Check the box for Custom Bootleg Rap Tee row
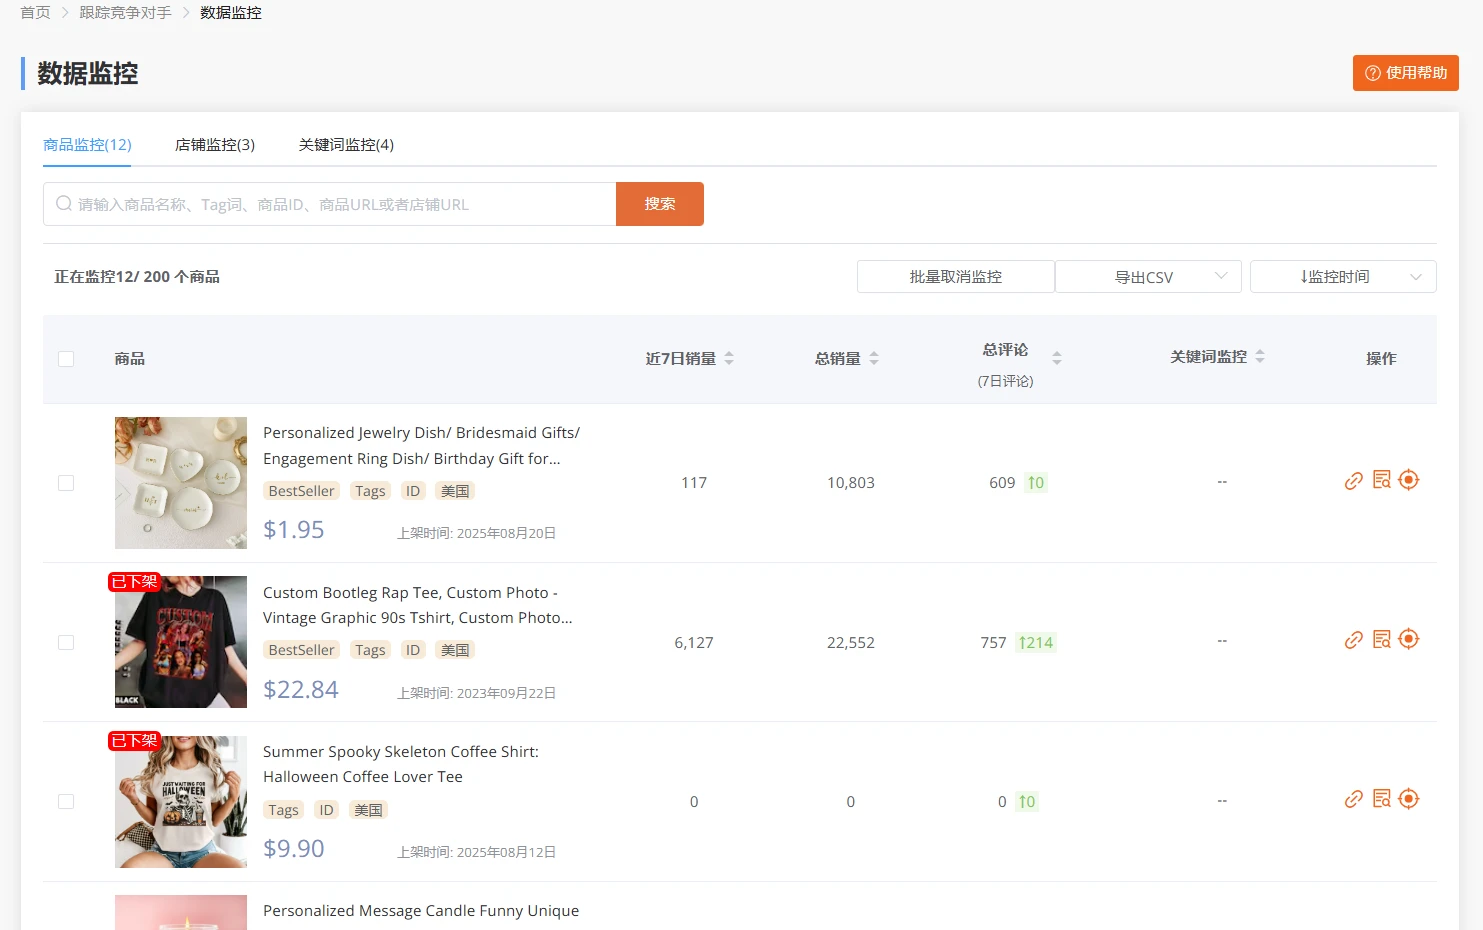 (66, 642)
